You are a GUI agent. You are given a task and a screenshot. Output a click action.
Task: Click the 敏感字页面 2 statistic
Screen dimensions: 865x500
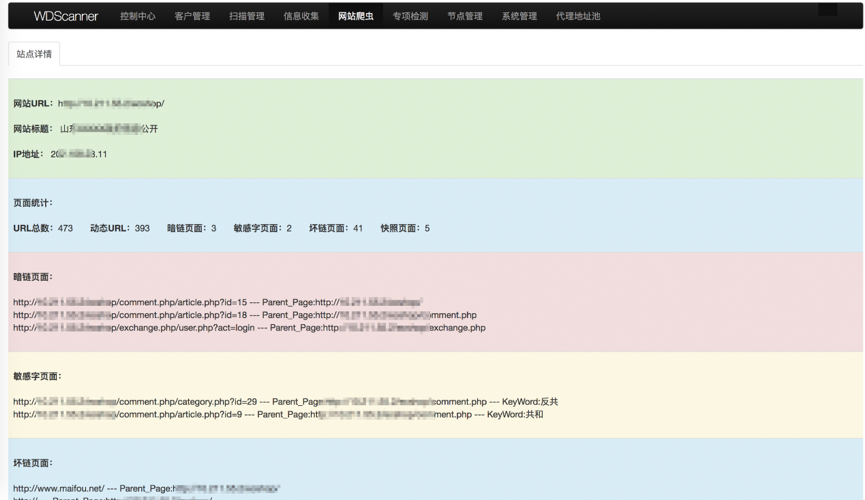[263, 228]
